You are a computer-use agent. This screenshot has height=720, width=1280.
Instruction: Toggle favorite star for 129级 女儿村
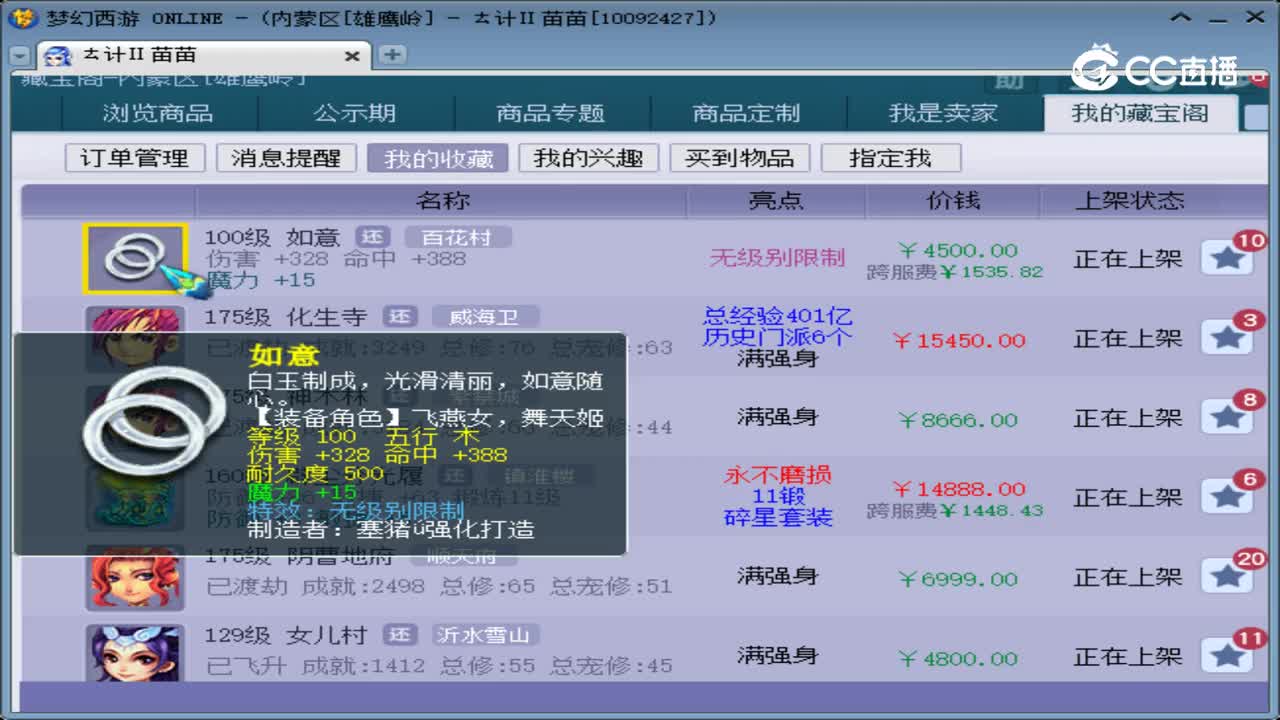tap(1227, 657)
